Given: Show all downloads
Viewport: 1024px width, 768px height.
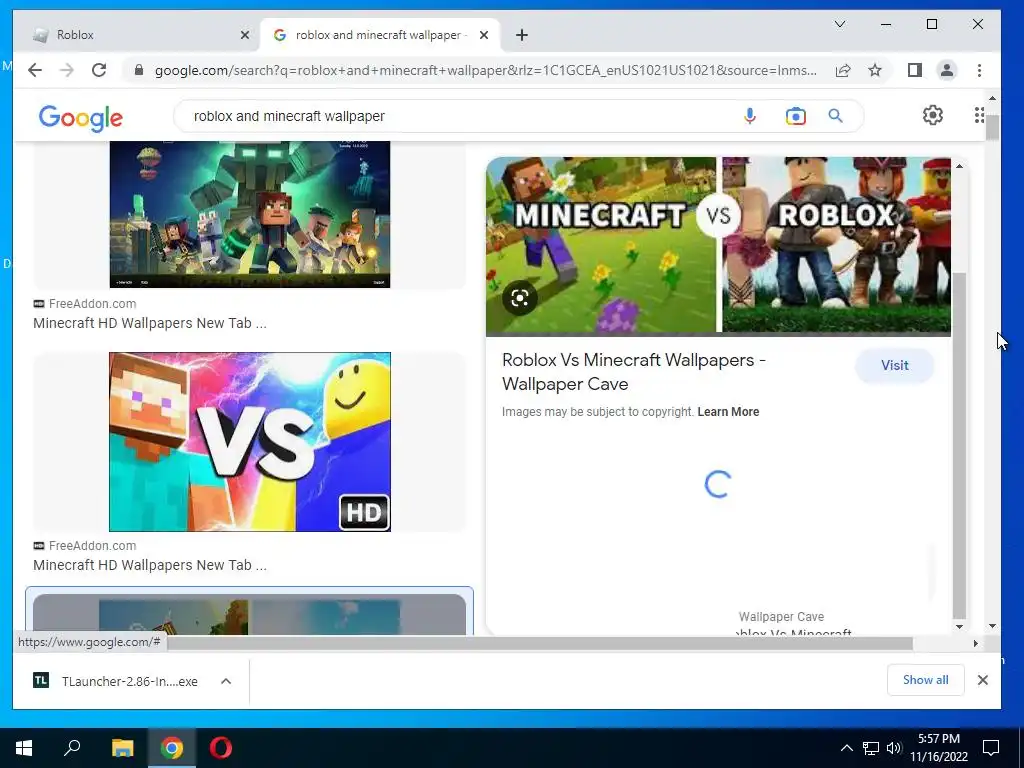Looking at the screenshot, I should pos(925,680).
